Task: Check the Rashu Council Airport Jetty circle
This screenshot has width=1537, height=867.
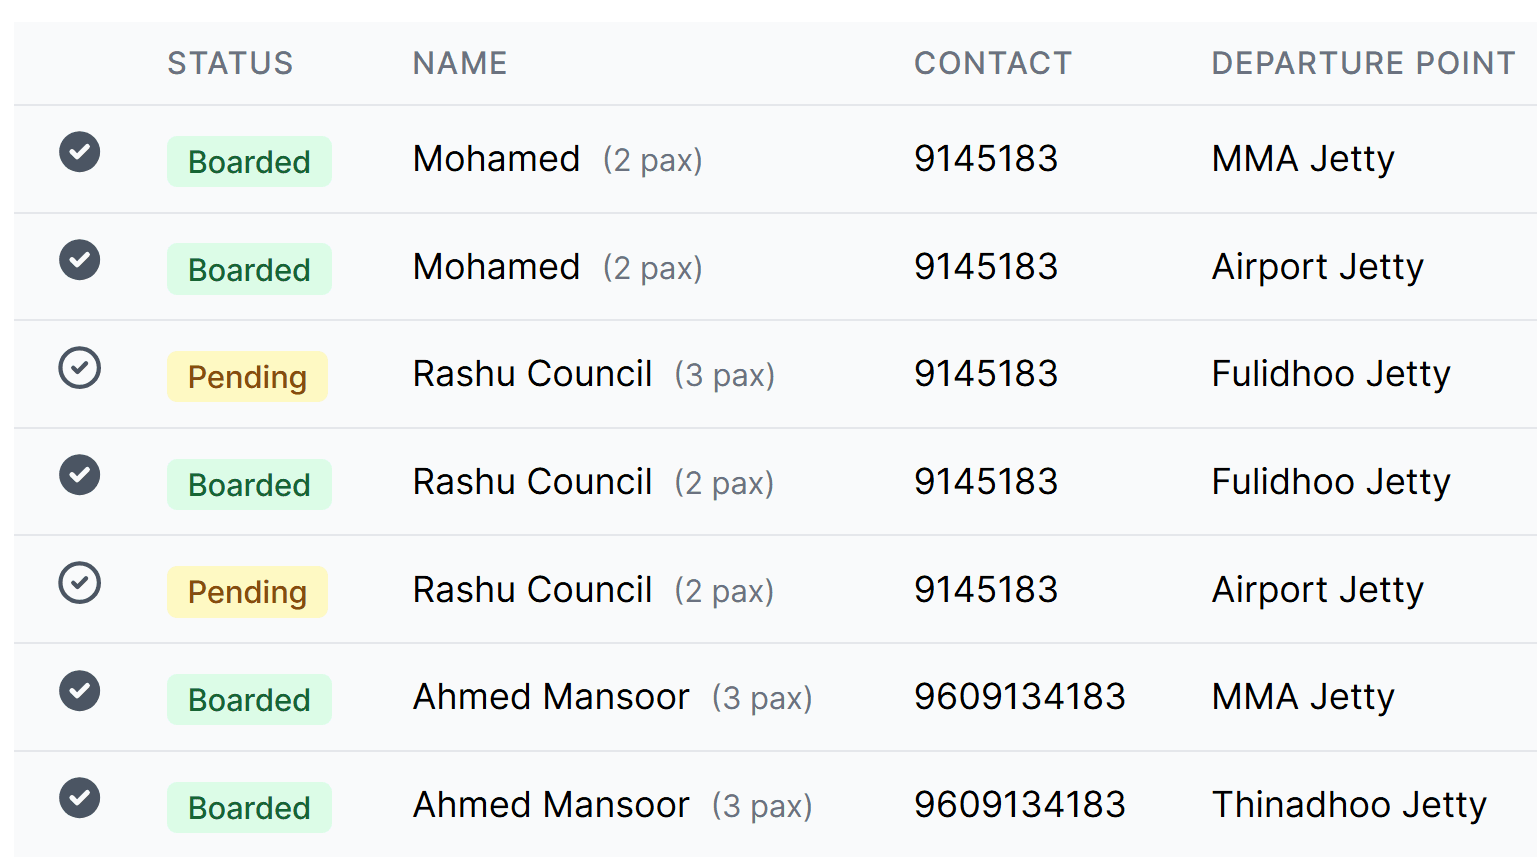Action: (x=79, y=583)
